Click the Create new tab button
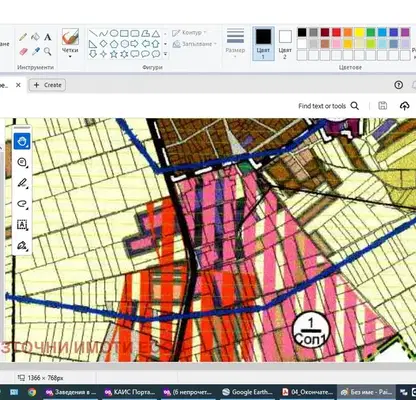This screenshot has height=400, width=416. [x=47, y=85]
